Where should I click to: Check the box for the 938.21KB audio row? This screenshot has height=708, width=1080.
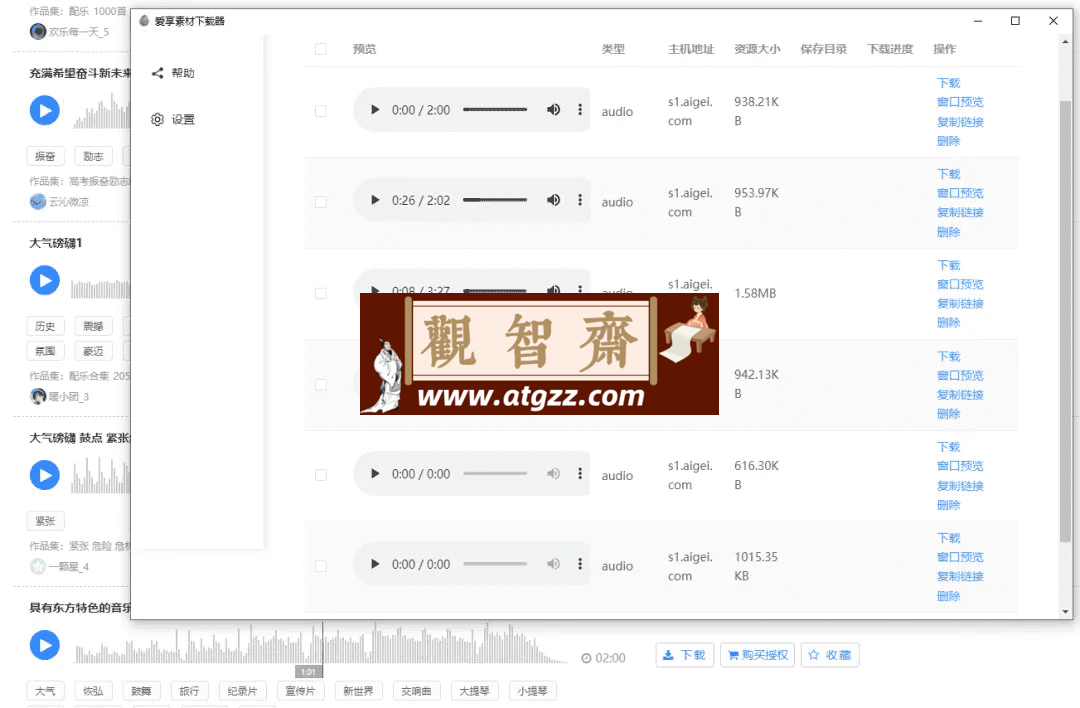pyautogui.click(x=320, y=111)
